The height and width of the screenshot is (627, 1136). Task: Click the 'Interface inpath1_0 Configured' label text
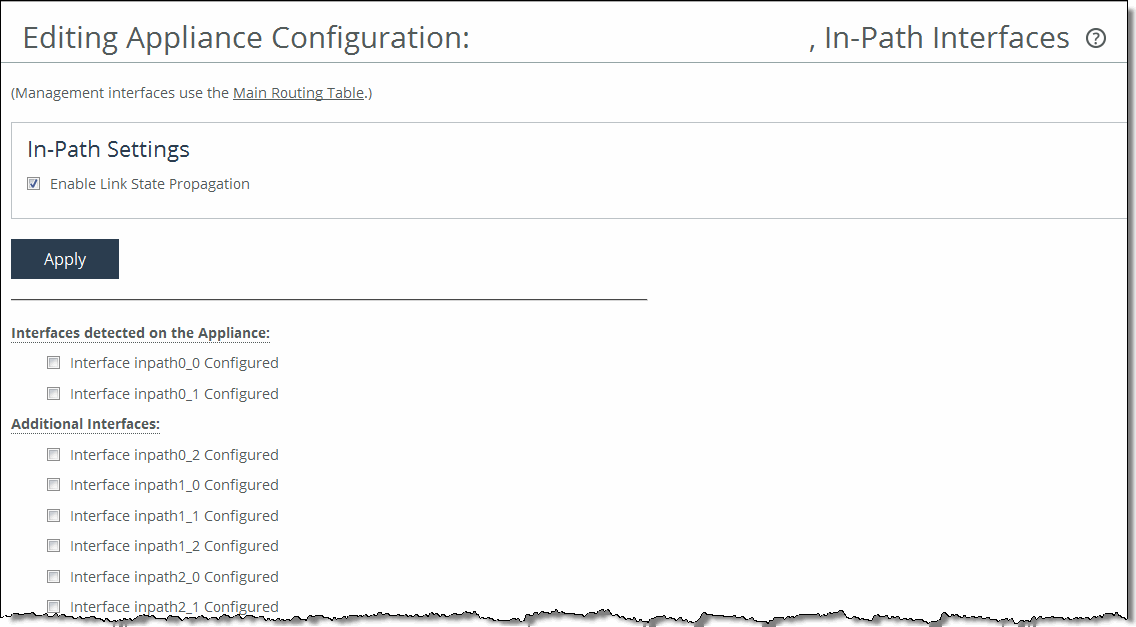click(x=174, y=485)
